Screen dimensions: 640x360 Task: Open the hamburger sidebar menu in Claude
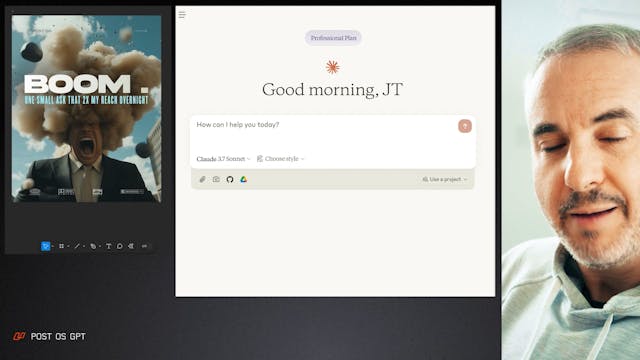182,15
